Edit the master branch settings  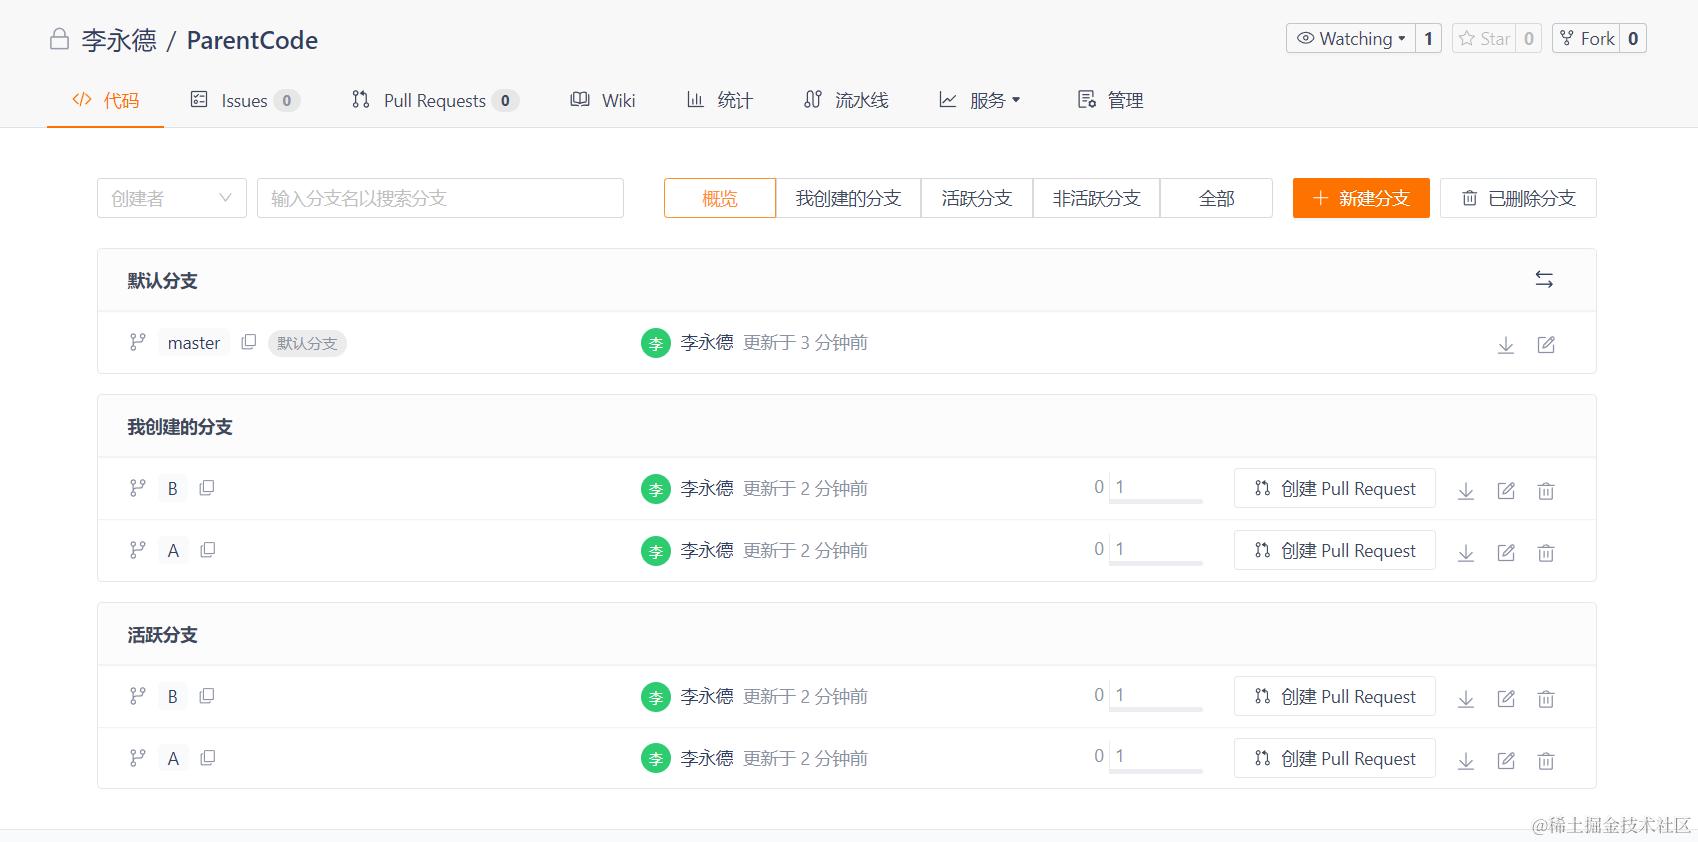click(x=1546, y=345)
